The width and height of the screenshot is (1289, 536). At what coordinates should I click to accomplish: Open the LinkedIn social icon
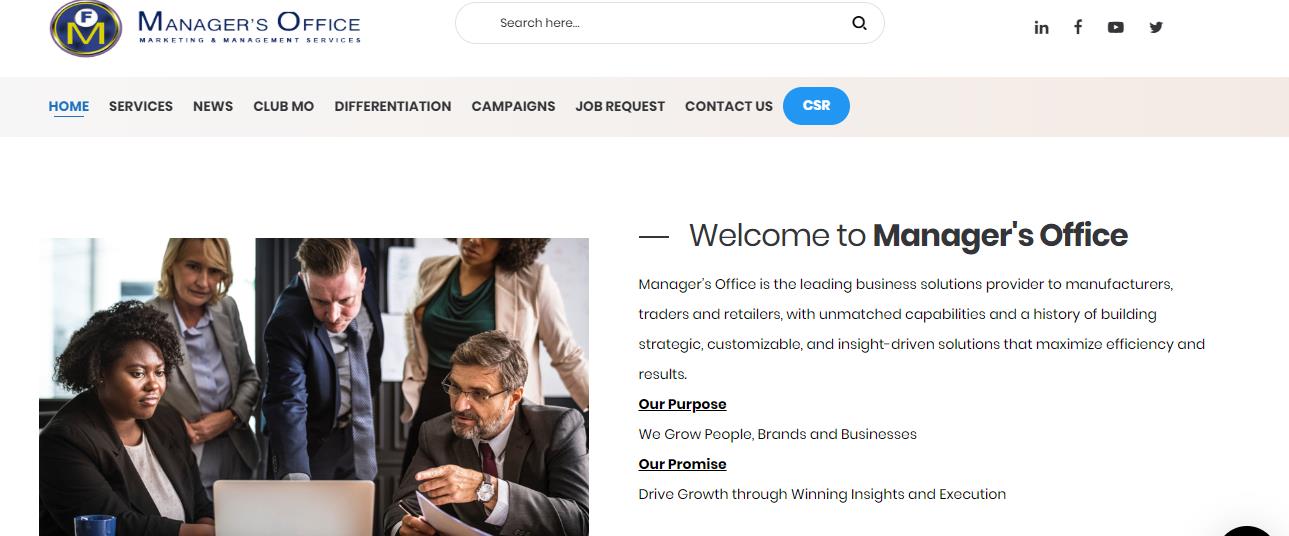pyautogui.click(x=1041, y=28)
